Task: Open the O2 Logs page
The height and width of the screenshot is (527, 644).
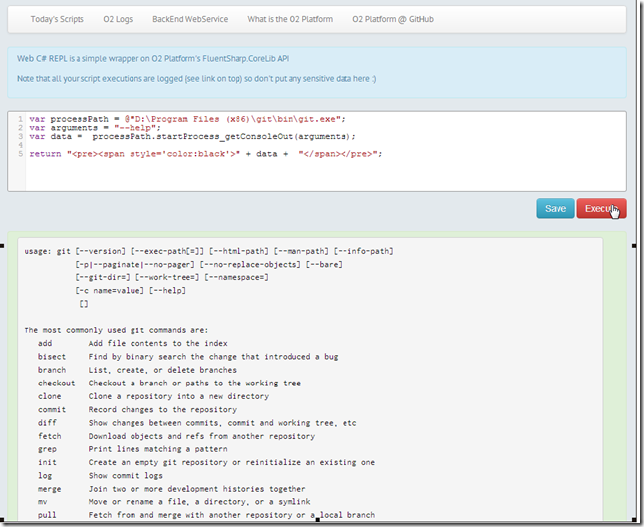Action: pyautogui.click(x=118, y=19)
